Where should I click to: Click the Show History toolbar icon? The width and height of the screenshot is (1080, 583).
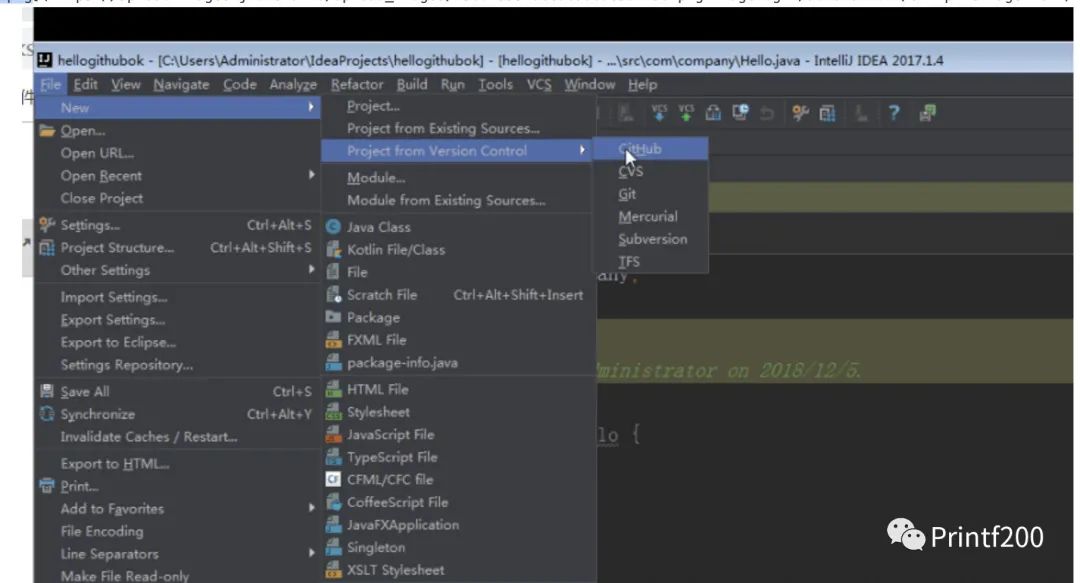tap(740, 113)
